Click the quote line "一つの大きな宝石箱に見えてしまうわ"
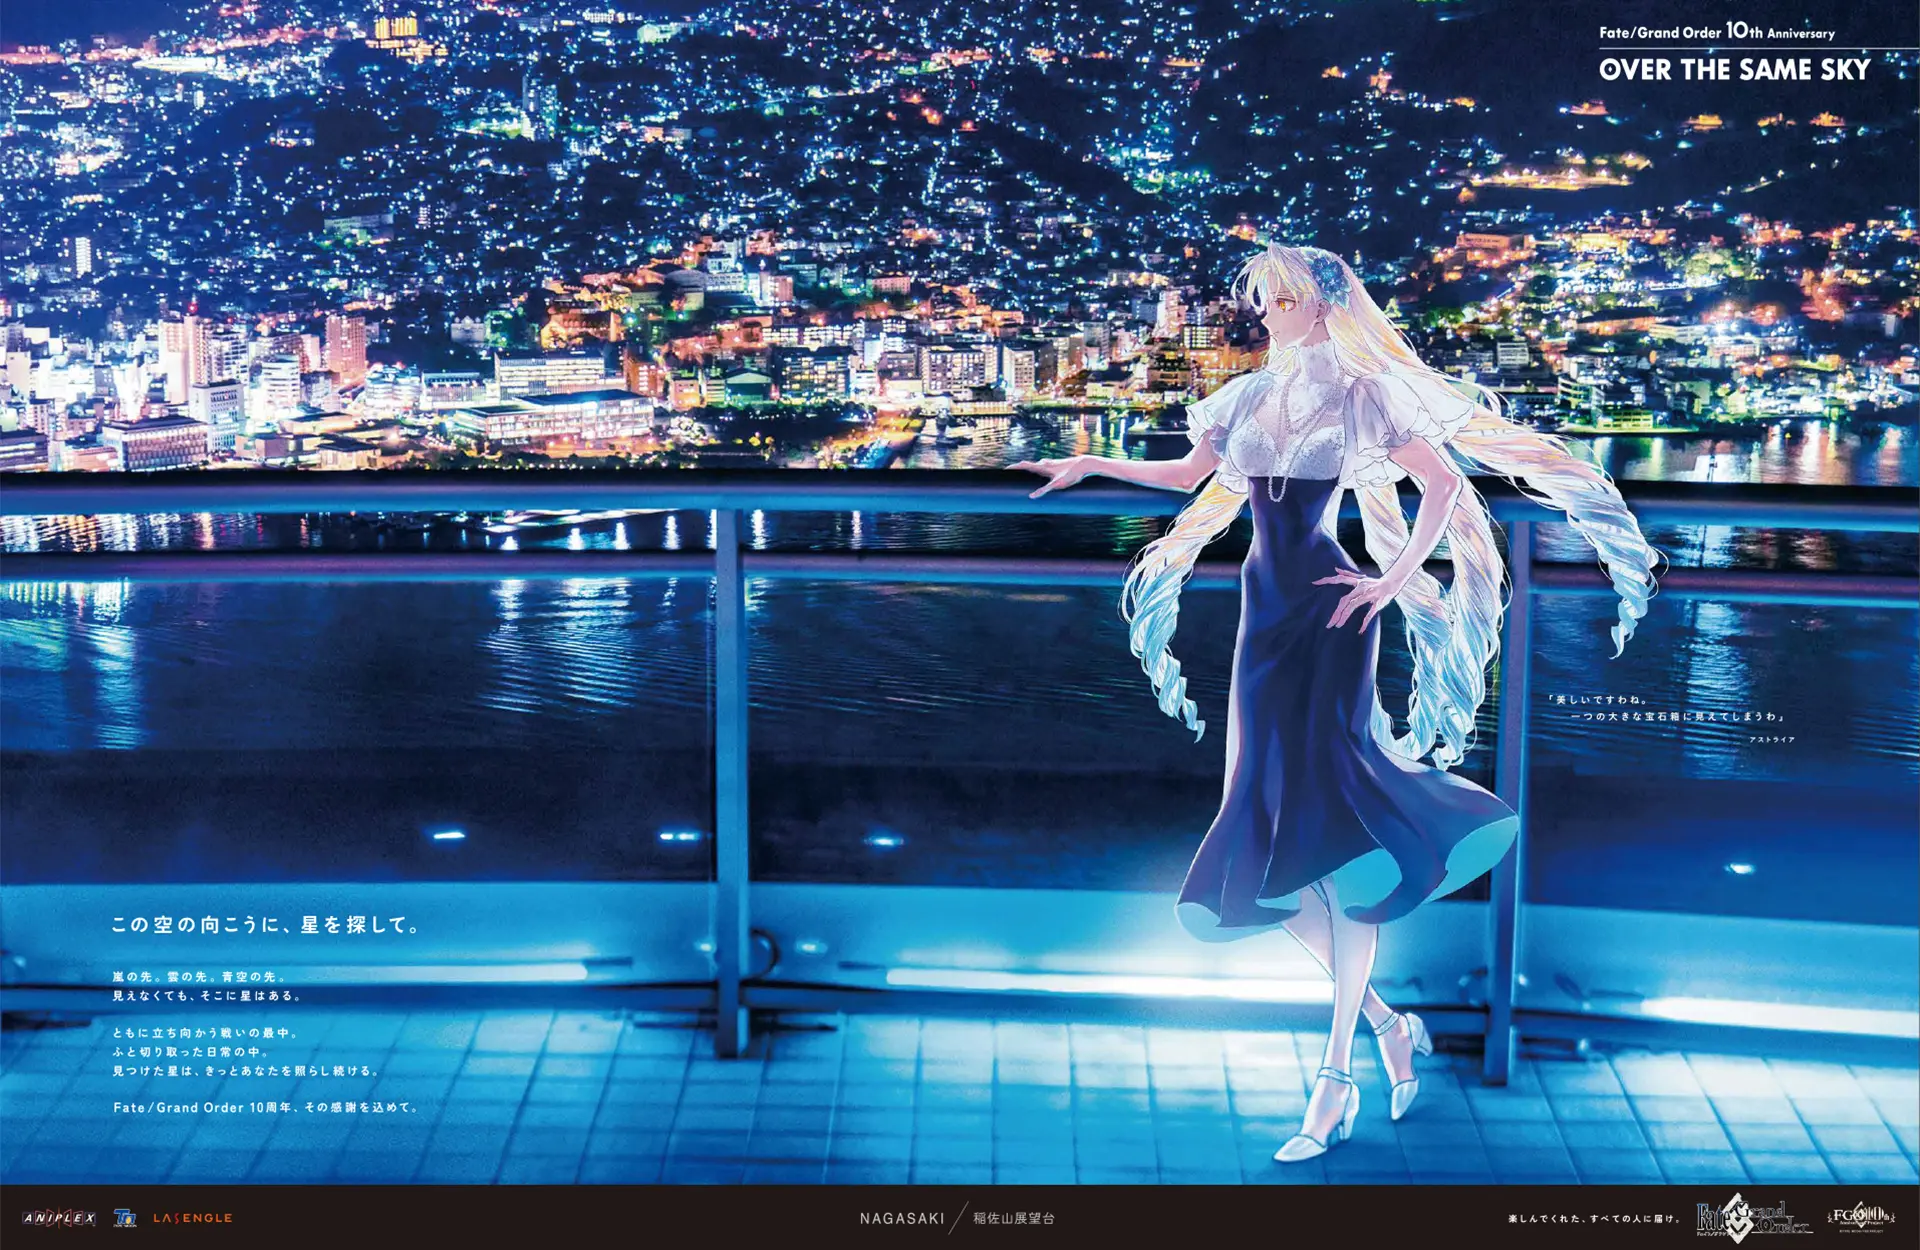Viewport: 1920px width, 1250px height. [x=1678, y=717]
